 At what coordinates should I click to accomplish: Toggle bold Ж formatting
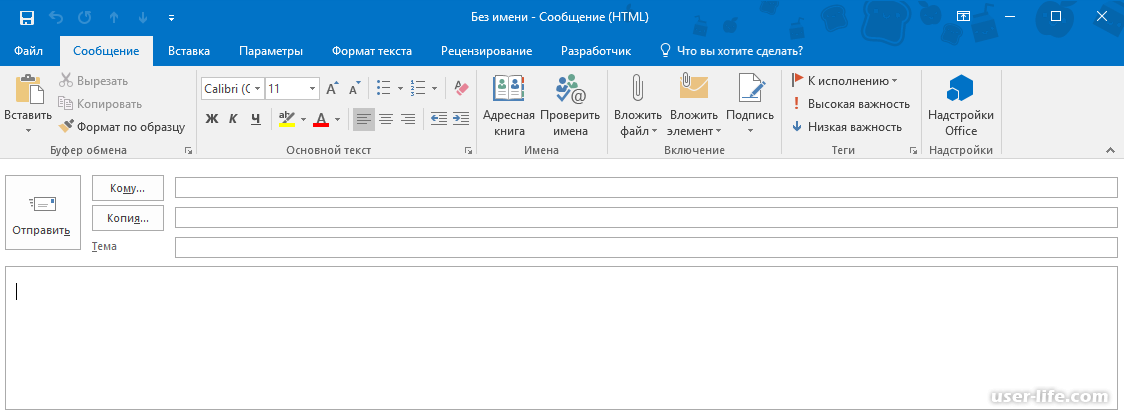point(211,119)
